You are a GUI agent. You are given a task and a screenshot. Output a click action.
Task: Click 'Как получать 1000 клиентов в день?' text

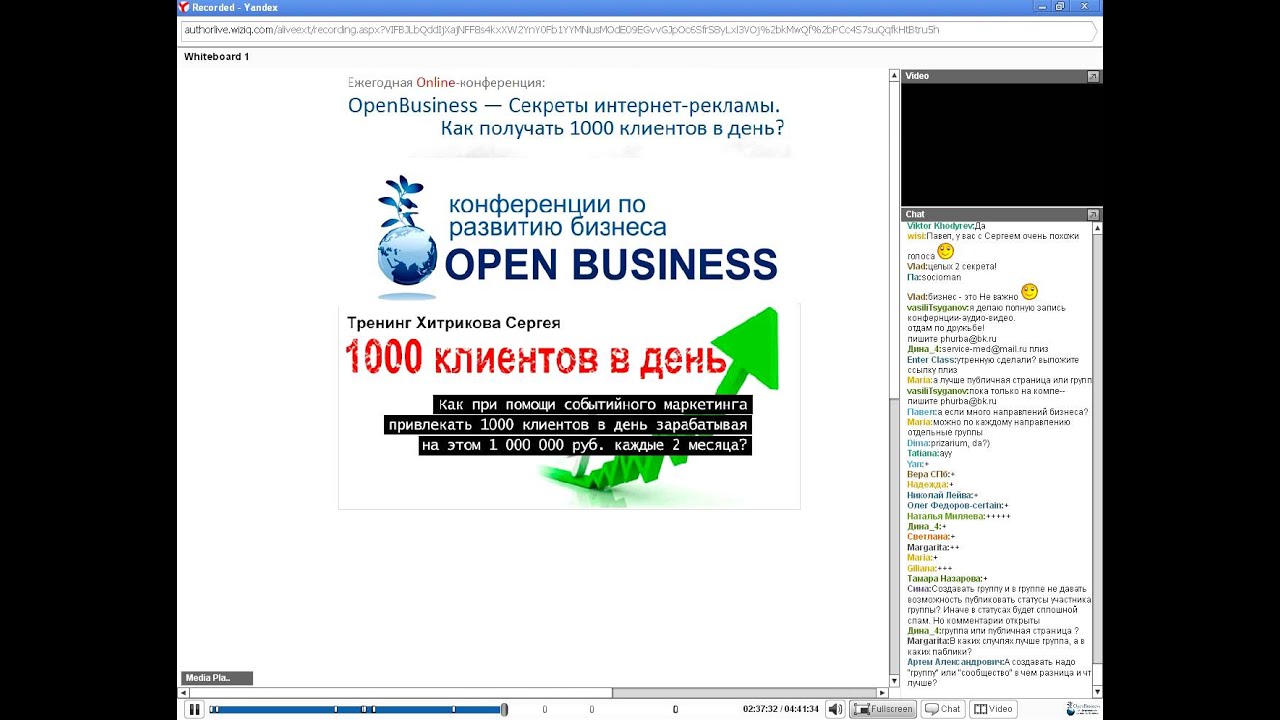(612, 129)
